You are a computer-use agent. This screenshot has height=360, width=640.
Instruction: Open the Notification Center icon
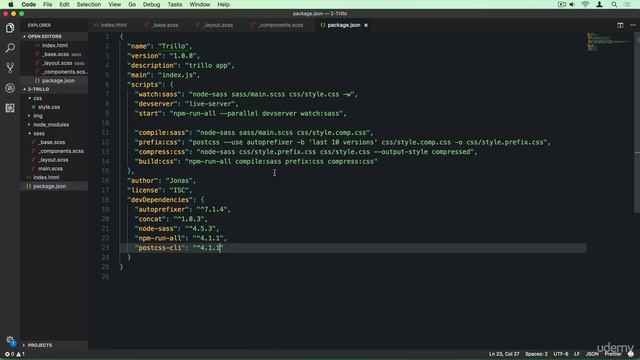tap(627, 4)
